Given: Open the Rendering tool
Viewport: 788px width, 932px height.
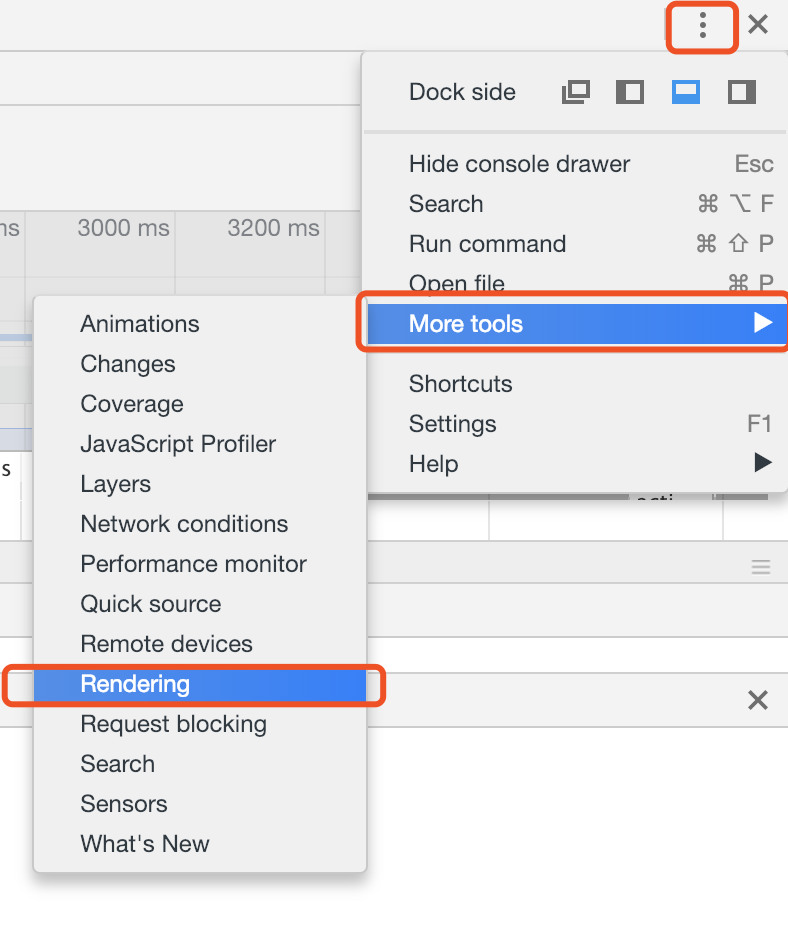Looking at the screenshot, I should pyautogui.click(x=135, y=684).
